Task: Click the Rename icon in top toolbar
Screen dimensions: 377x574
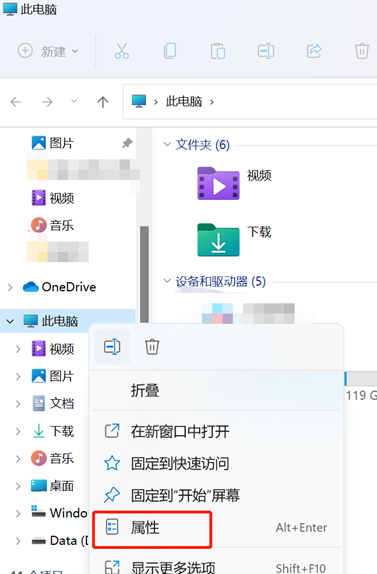Action: [x=266, y=51]
